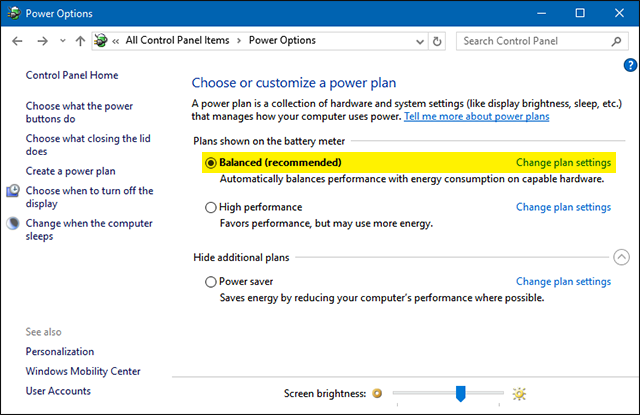Click the blue Help question mark icon

tap(630, 65)
